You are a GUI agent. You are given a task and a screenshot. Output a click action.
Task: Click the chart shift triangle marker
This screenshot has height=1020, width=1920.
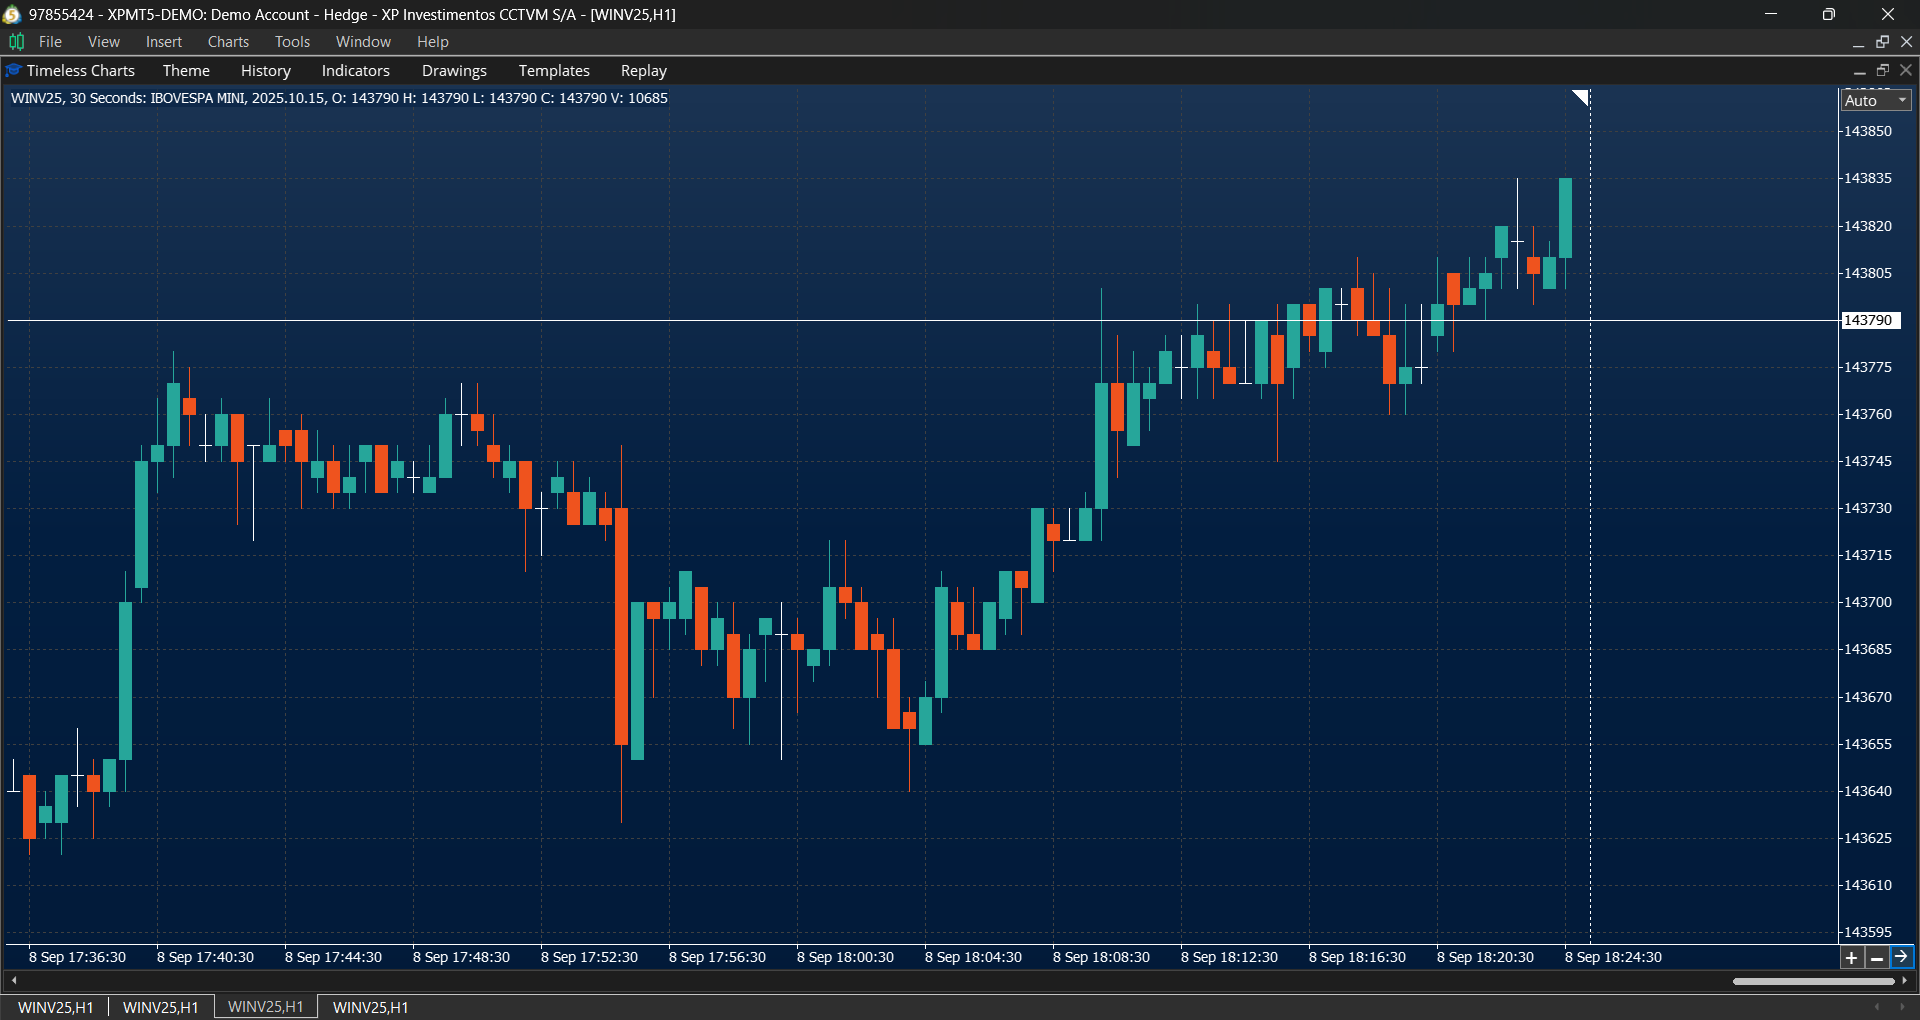coord(1580,97)
